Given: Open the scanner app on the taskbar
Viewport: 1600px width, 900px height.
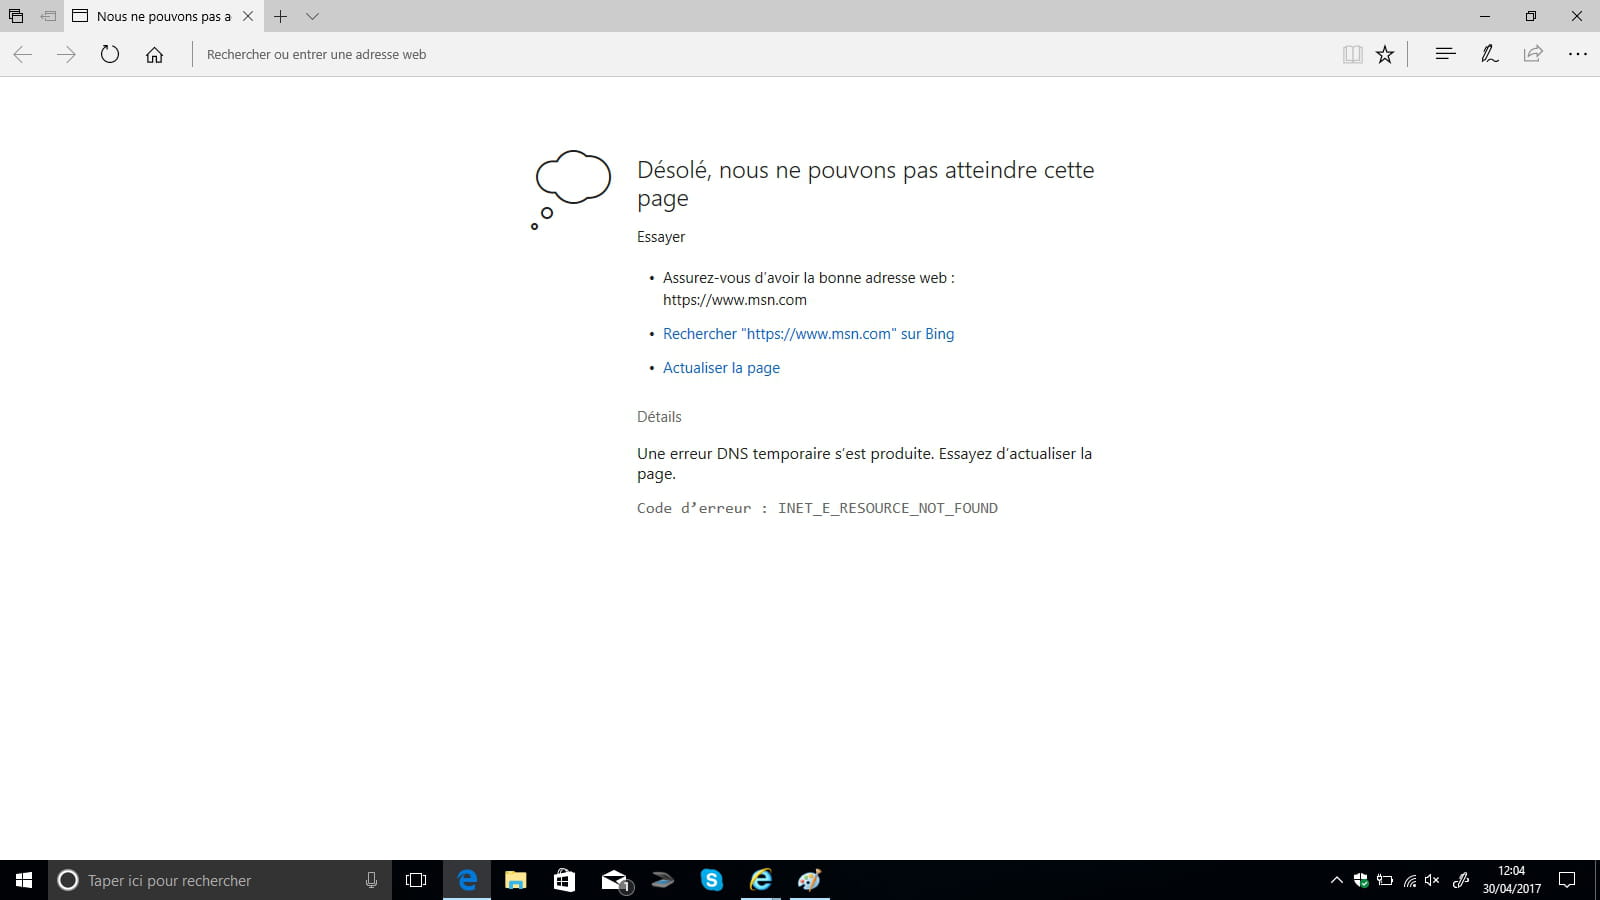Looking at the screenshot, I should (x=663, y=880).
